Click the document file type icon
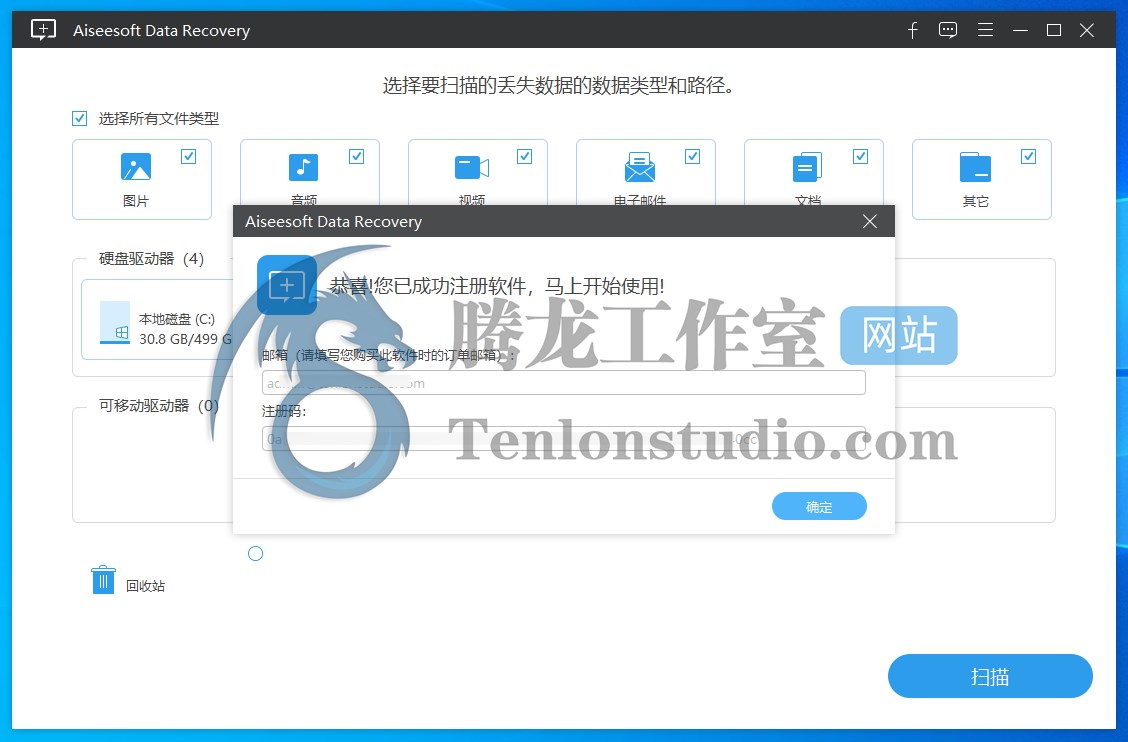 point(807,167)
